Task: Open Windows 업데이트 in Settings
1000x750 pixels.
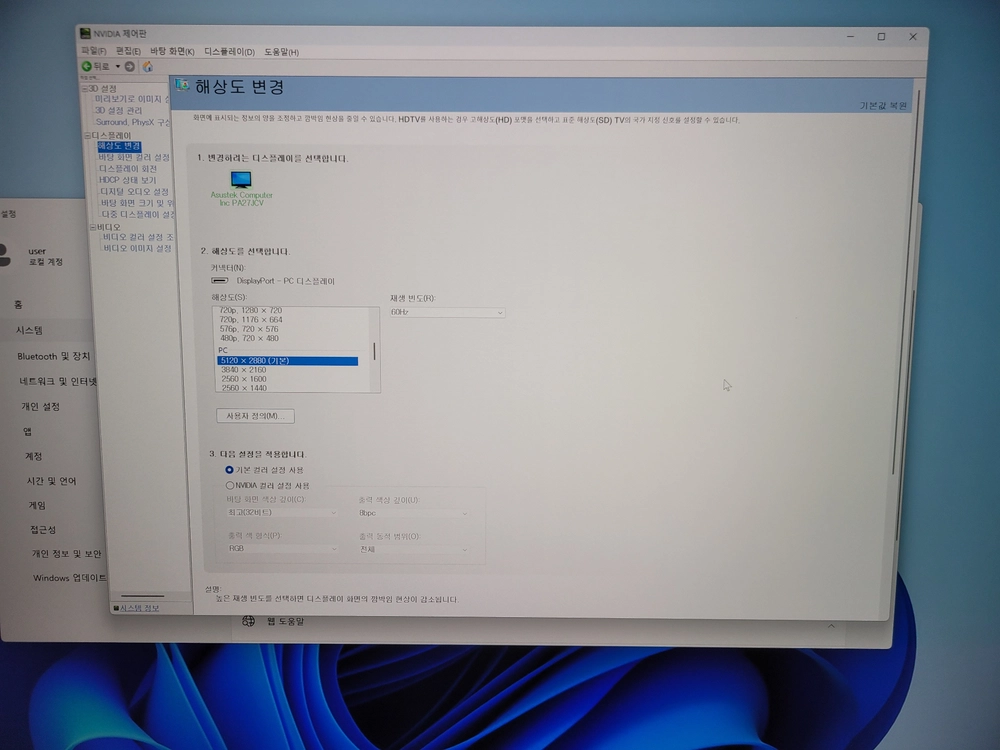Action: tap(70, 578)
